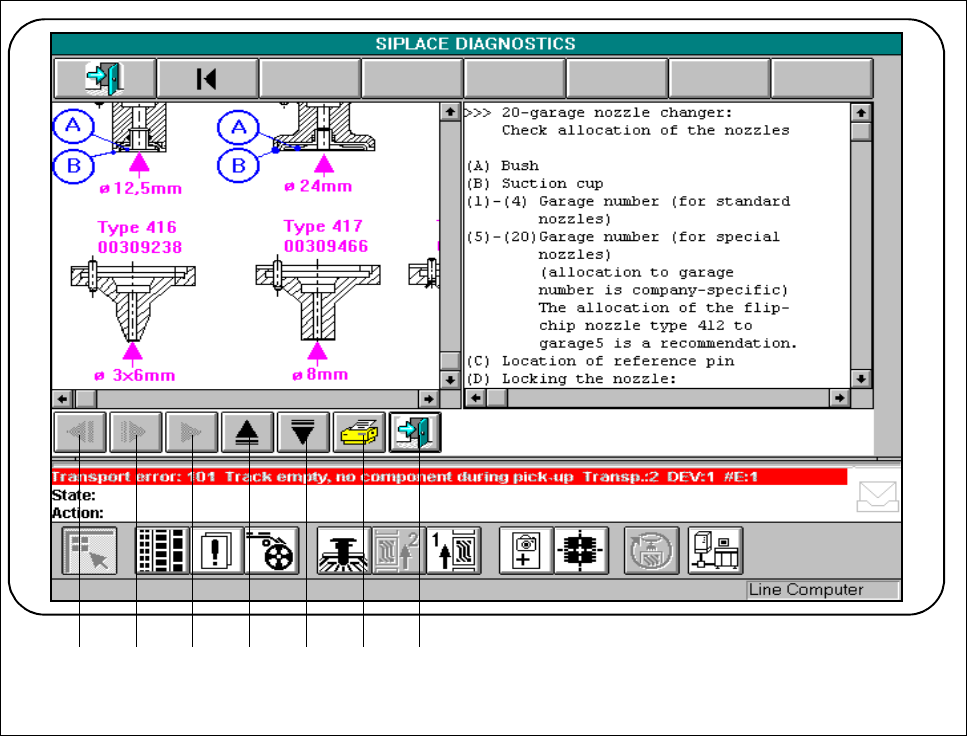Click the SIPLACE DIAGNOSTICS title bar
Viewport: 967px width, 736px height.
(475, 44)
